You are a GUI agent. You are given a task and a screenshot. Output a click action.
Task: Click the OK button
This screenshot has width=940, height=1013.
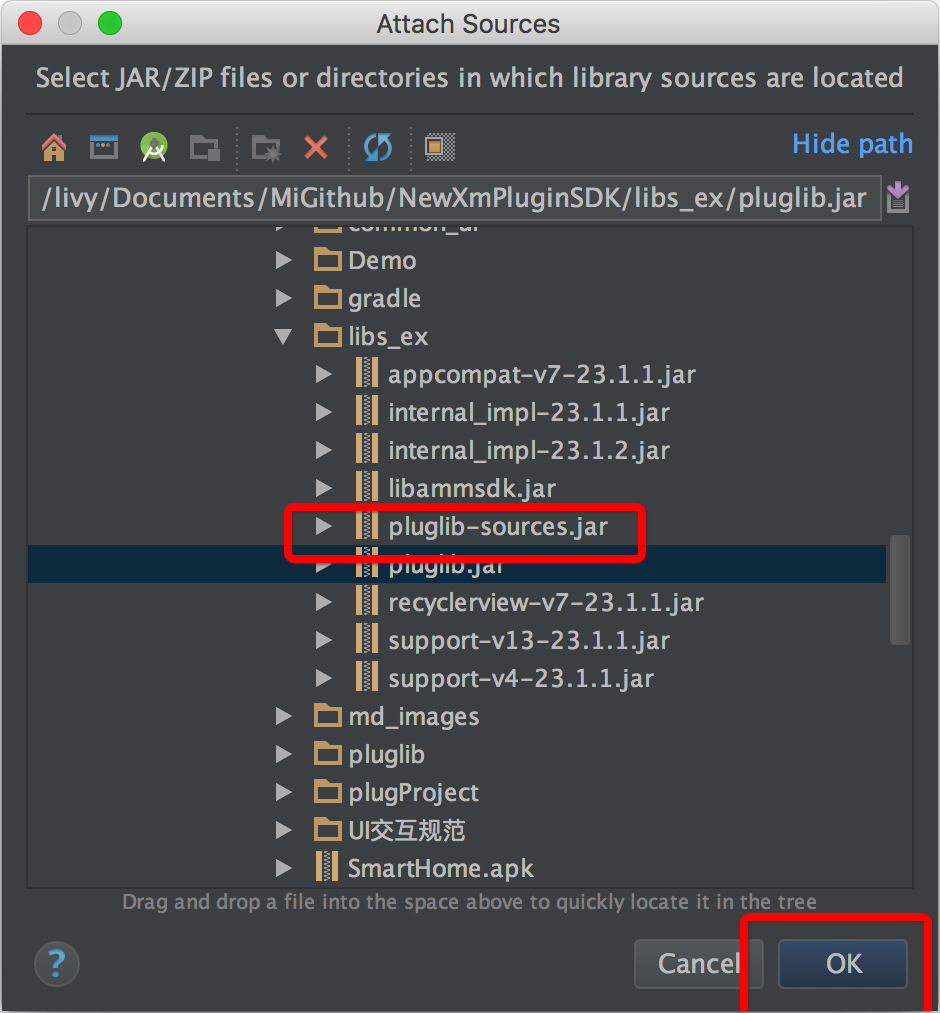[x=843, y=963]
